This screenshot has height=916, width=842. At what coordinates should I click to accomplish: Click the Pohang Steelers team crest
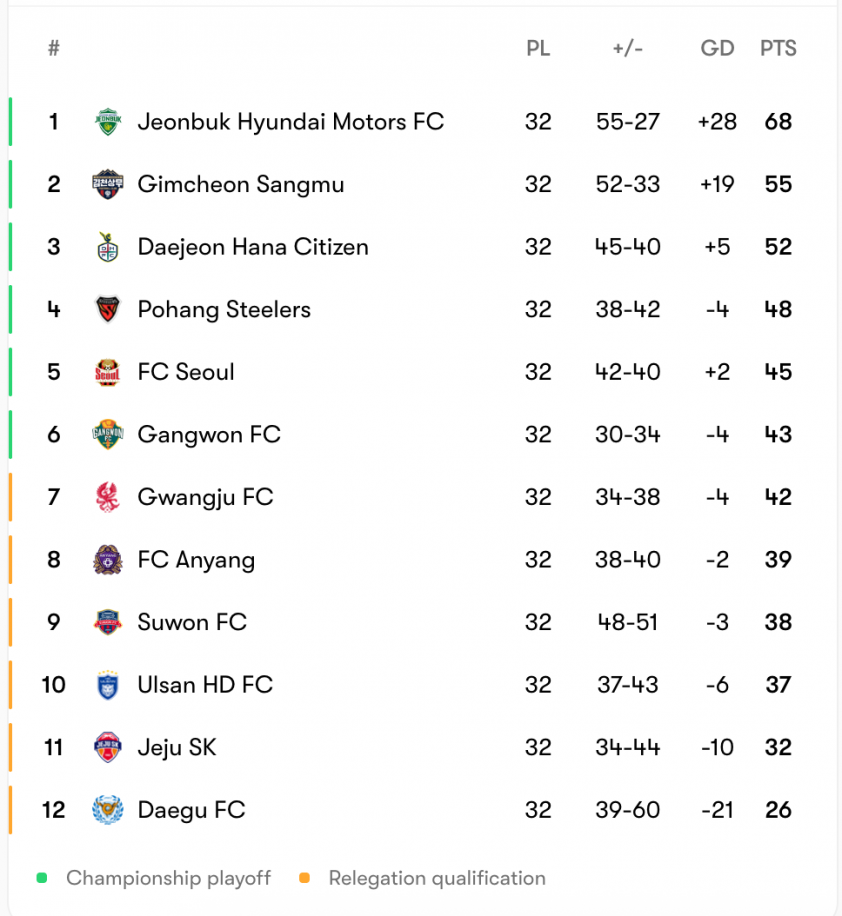[108, 310]
